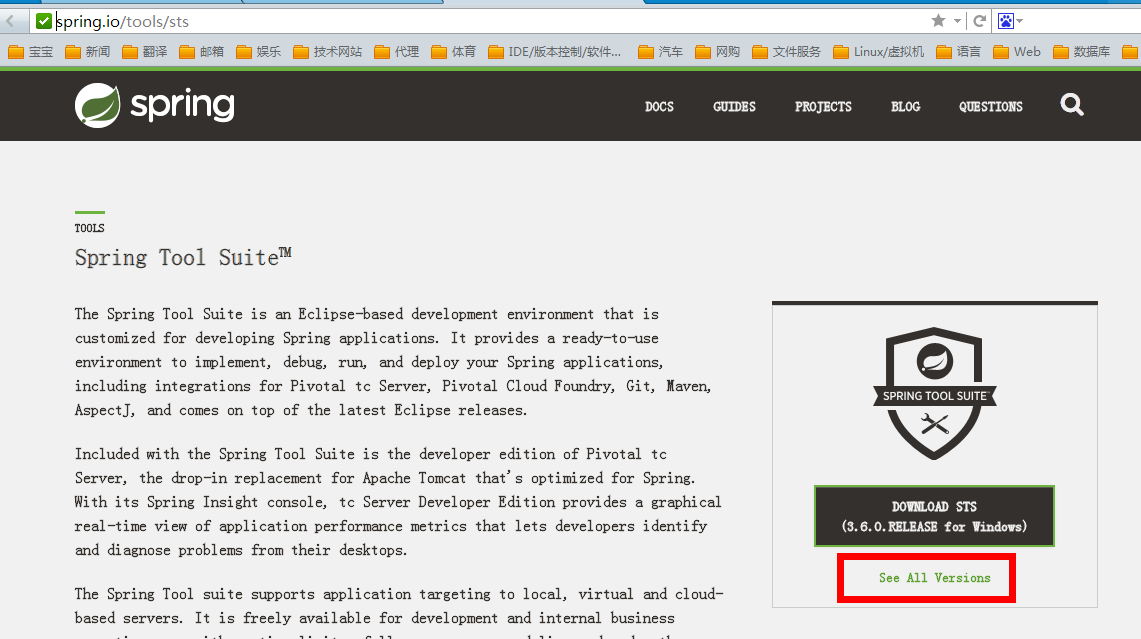Screen dimensions: 1141x639
Task: Open the 新闻 bookmark folder
Action: pyautogui.click(x=87, y=52)
